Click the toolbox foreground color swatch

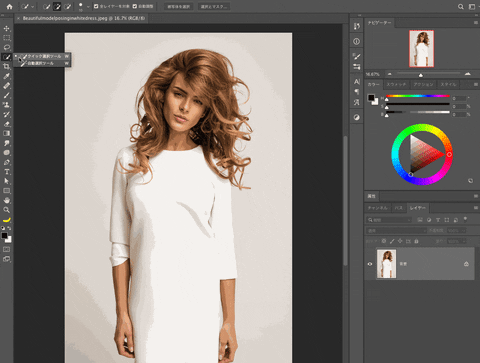[x=4, y=236]
